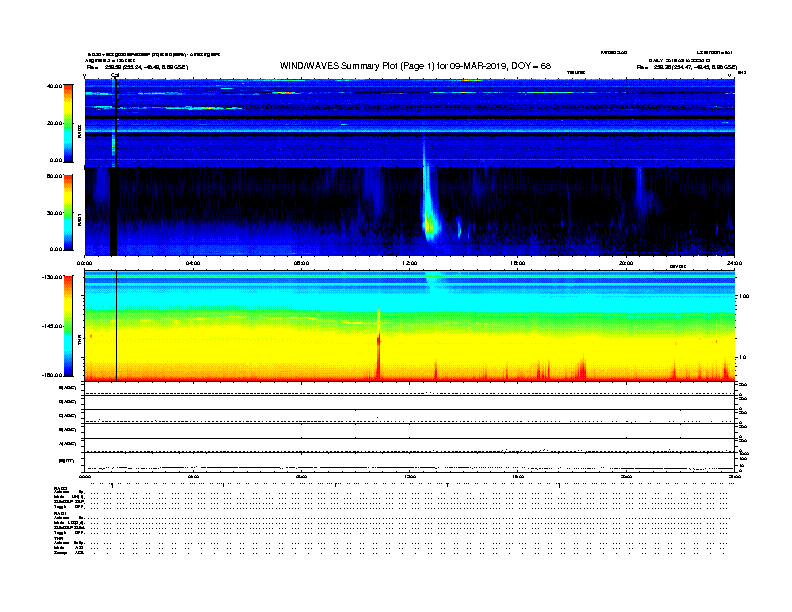Click the 04:00 tick label under RAD1 panel
Viewport: 792px width, 612px height.
(193, 263)
